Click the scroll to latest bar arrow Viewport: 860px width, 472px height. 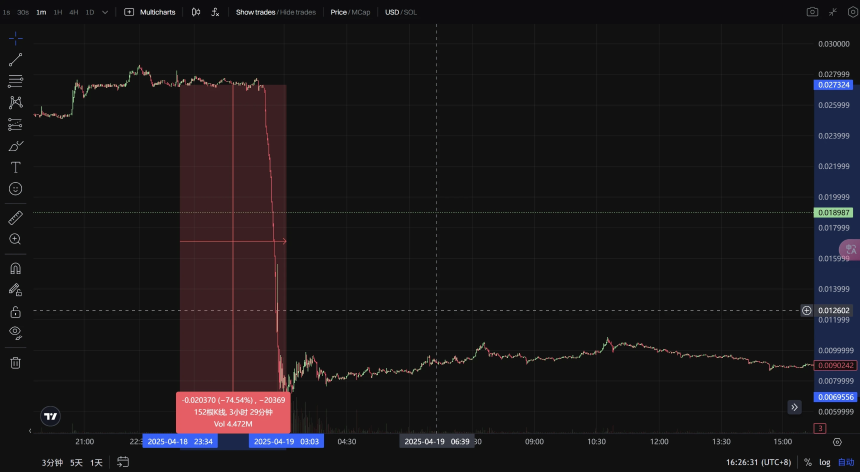(x=794, y=407)
